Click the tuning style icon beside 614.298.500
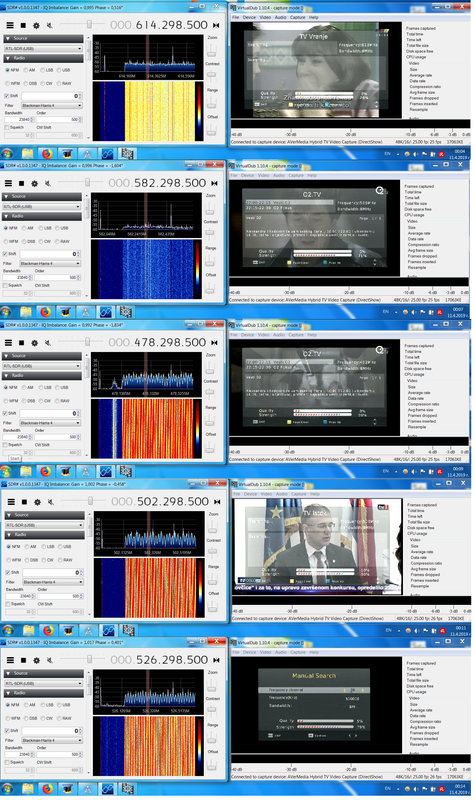This screenshot has height=800, width=475. [x=216, y=25]
